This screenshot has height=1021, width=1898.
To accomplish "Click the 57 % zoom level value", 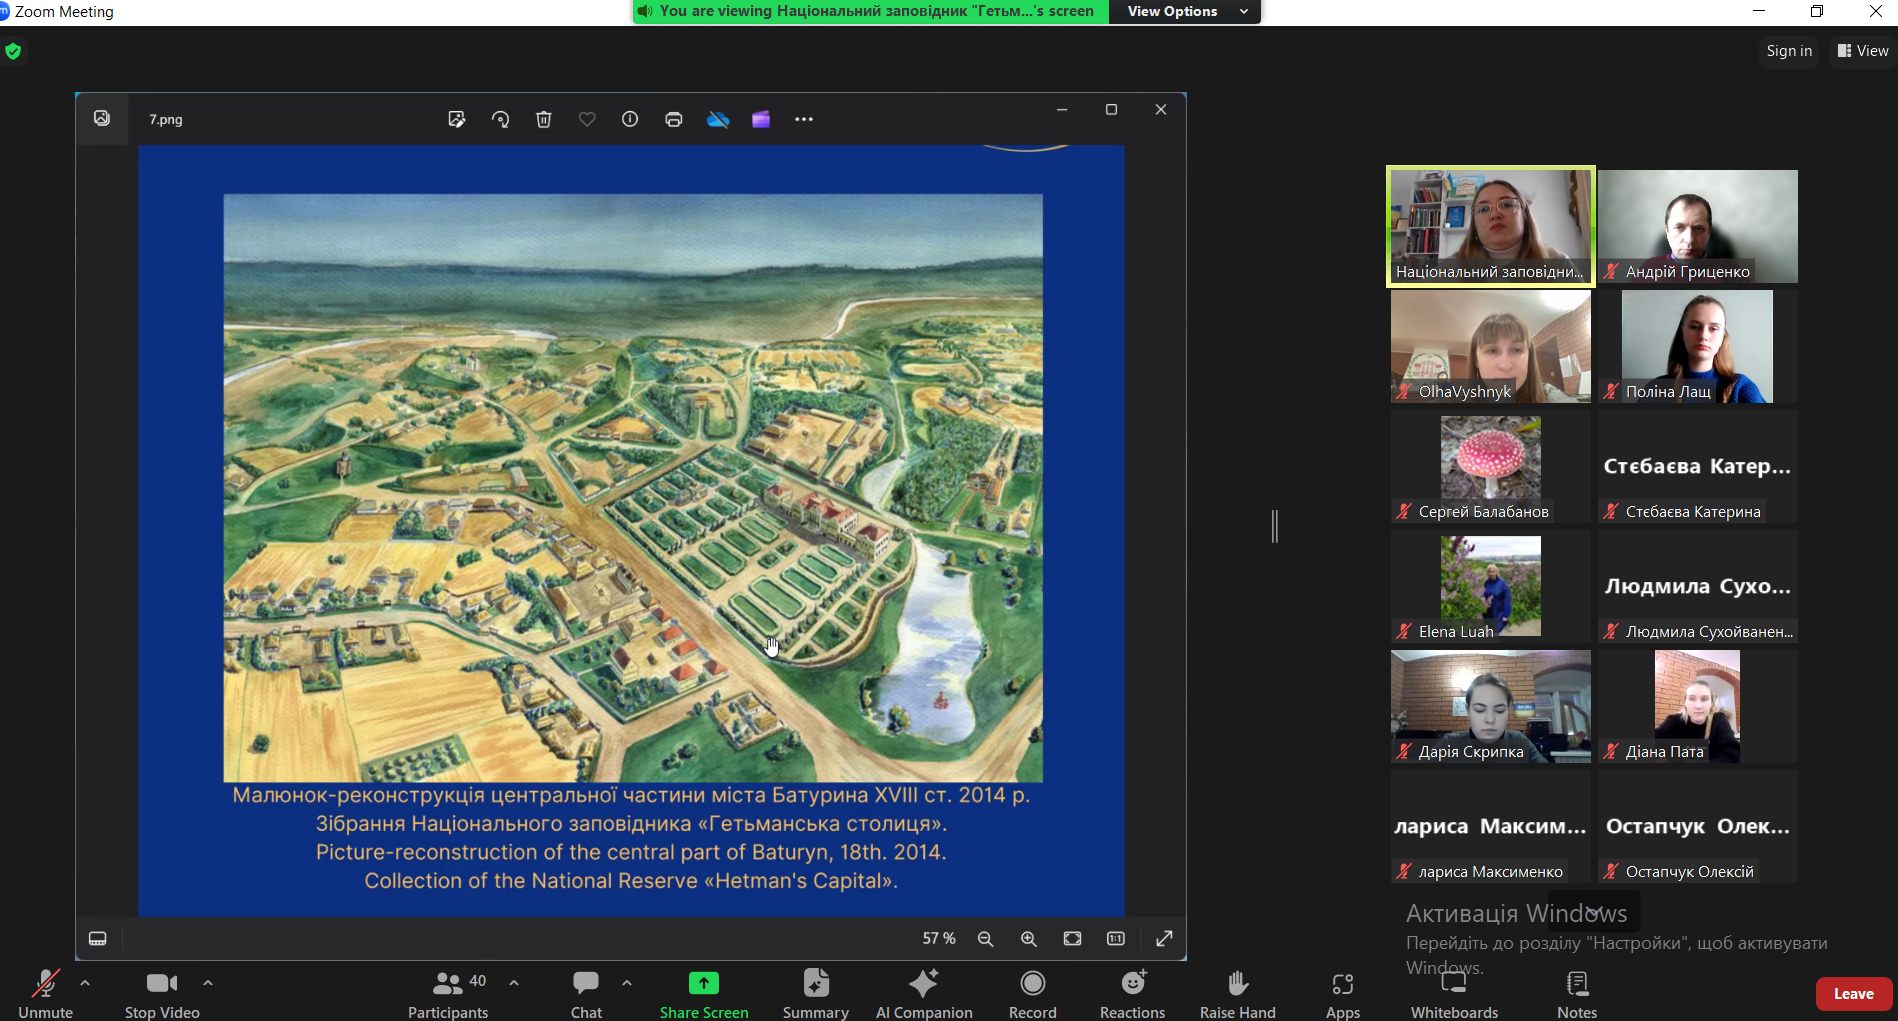I will [938, 938].
